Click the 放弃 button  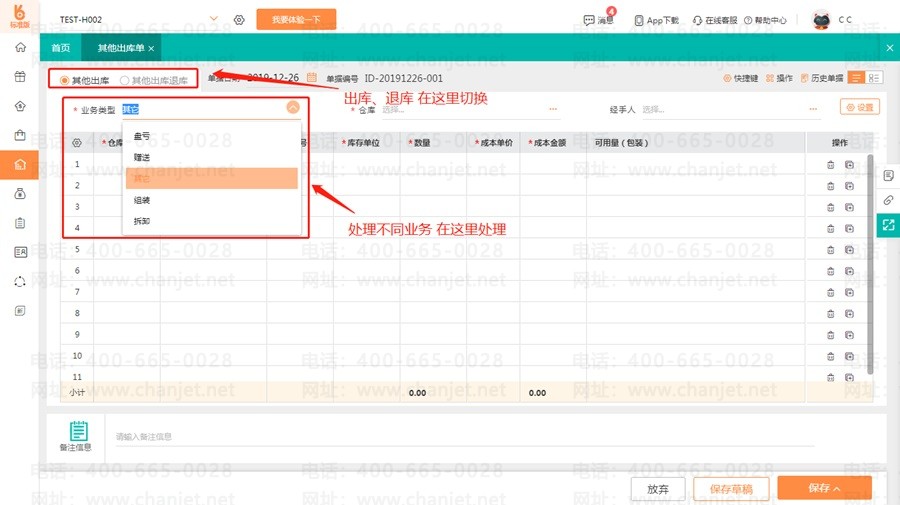[x=658, y=489]
